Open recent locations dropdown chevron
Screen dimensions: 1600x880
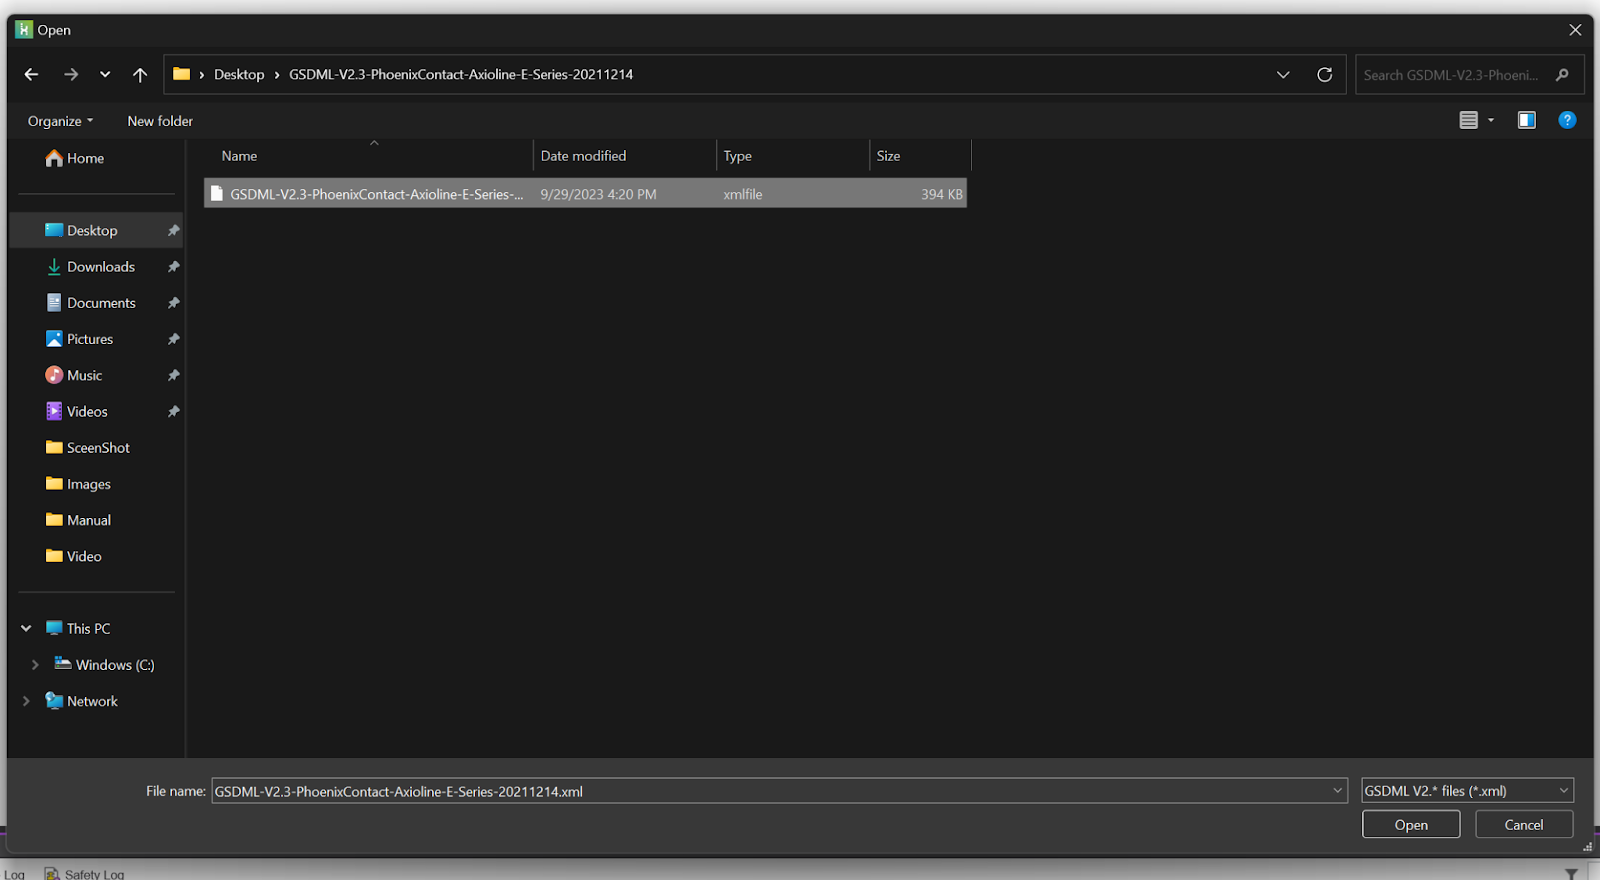point(105,74)
